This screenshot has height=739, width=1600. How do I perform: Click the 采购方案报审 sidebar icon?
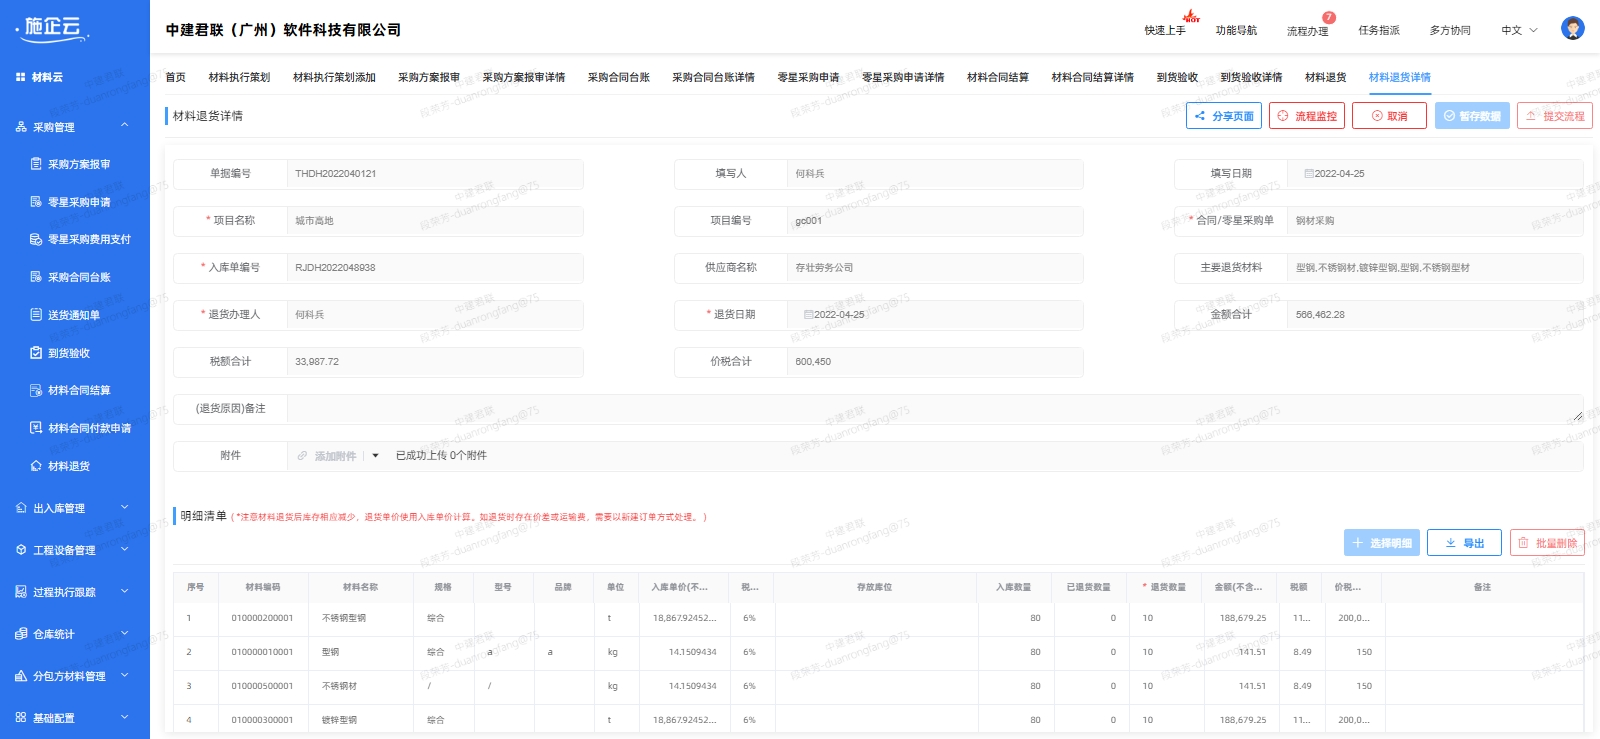[36, 164]
